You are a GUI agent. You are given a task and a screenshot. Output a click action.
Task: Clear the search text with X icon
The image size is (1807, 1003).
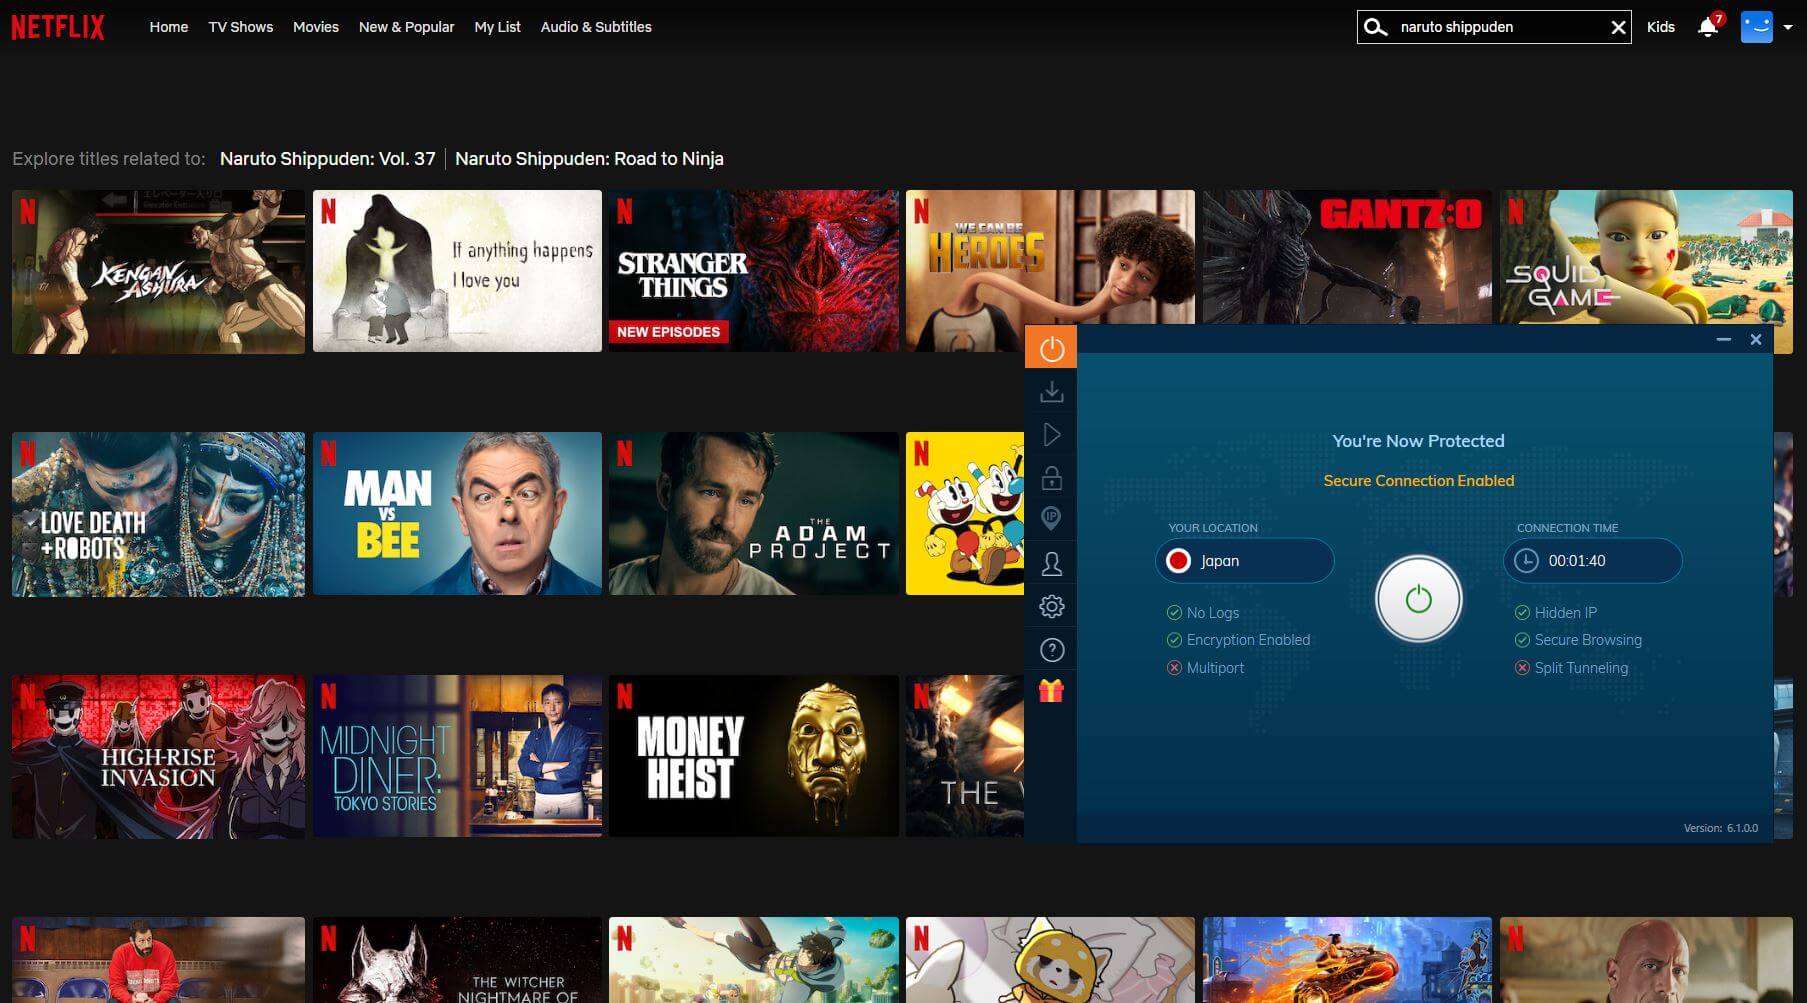point(1618,27)
